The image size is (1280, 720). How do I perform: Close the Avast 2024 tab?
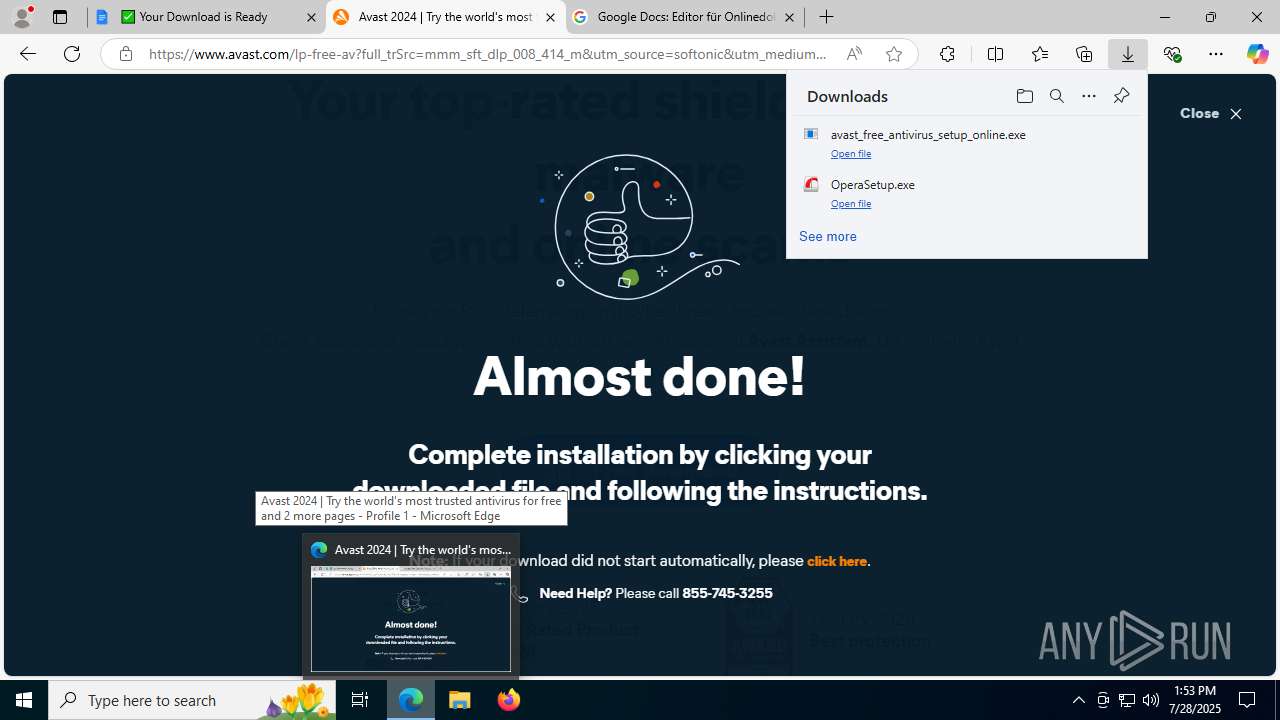click(550, 17)
